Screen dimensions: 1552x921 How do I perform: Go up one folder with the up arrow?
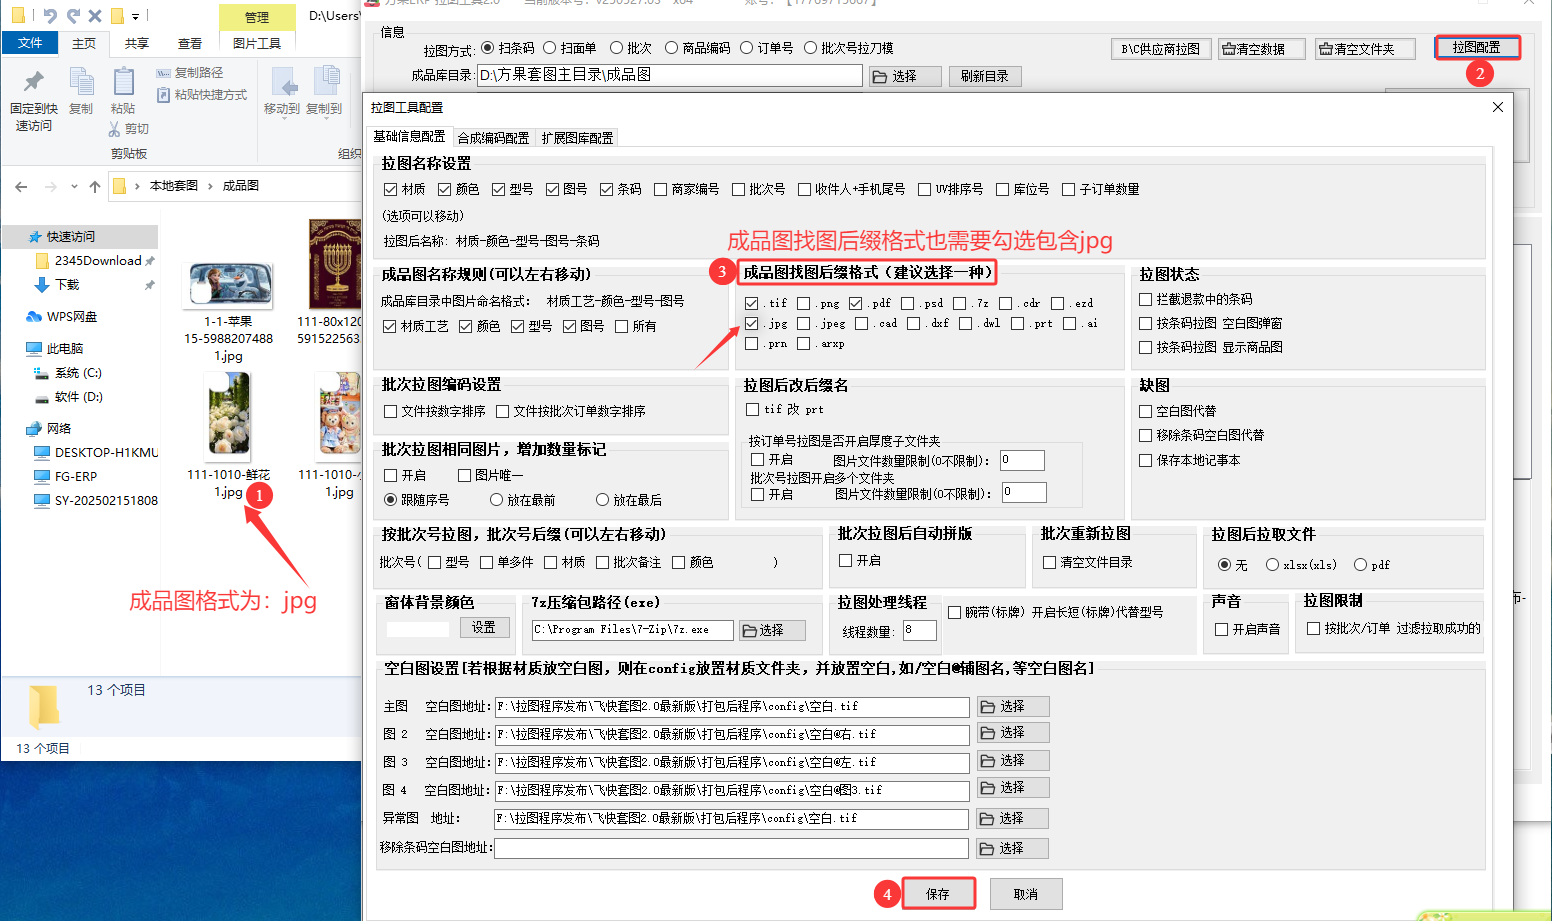point(95,186)
